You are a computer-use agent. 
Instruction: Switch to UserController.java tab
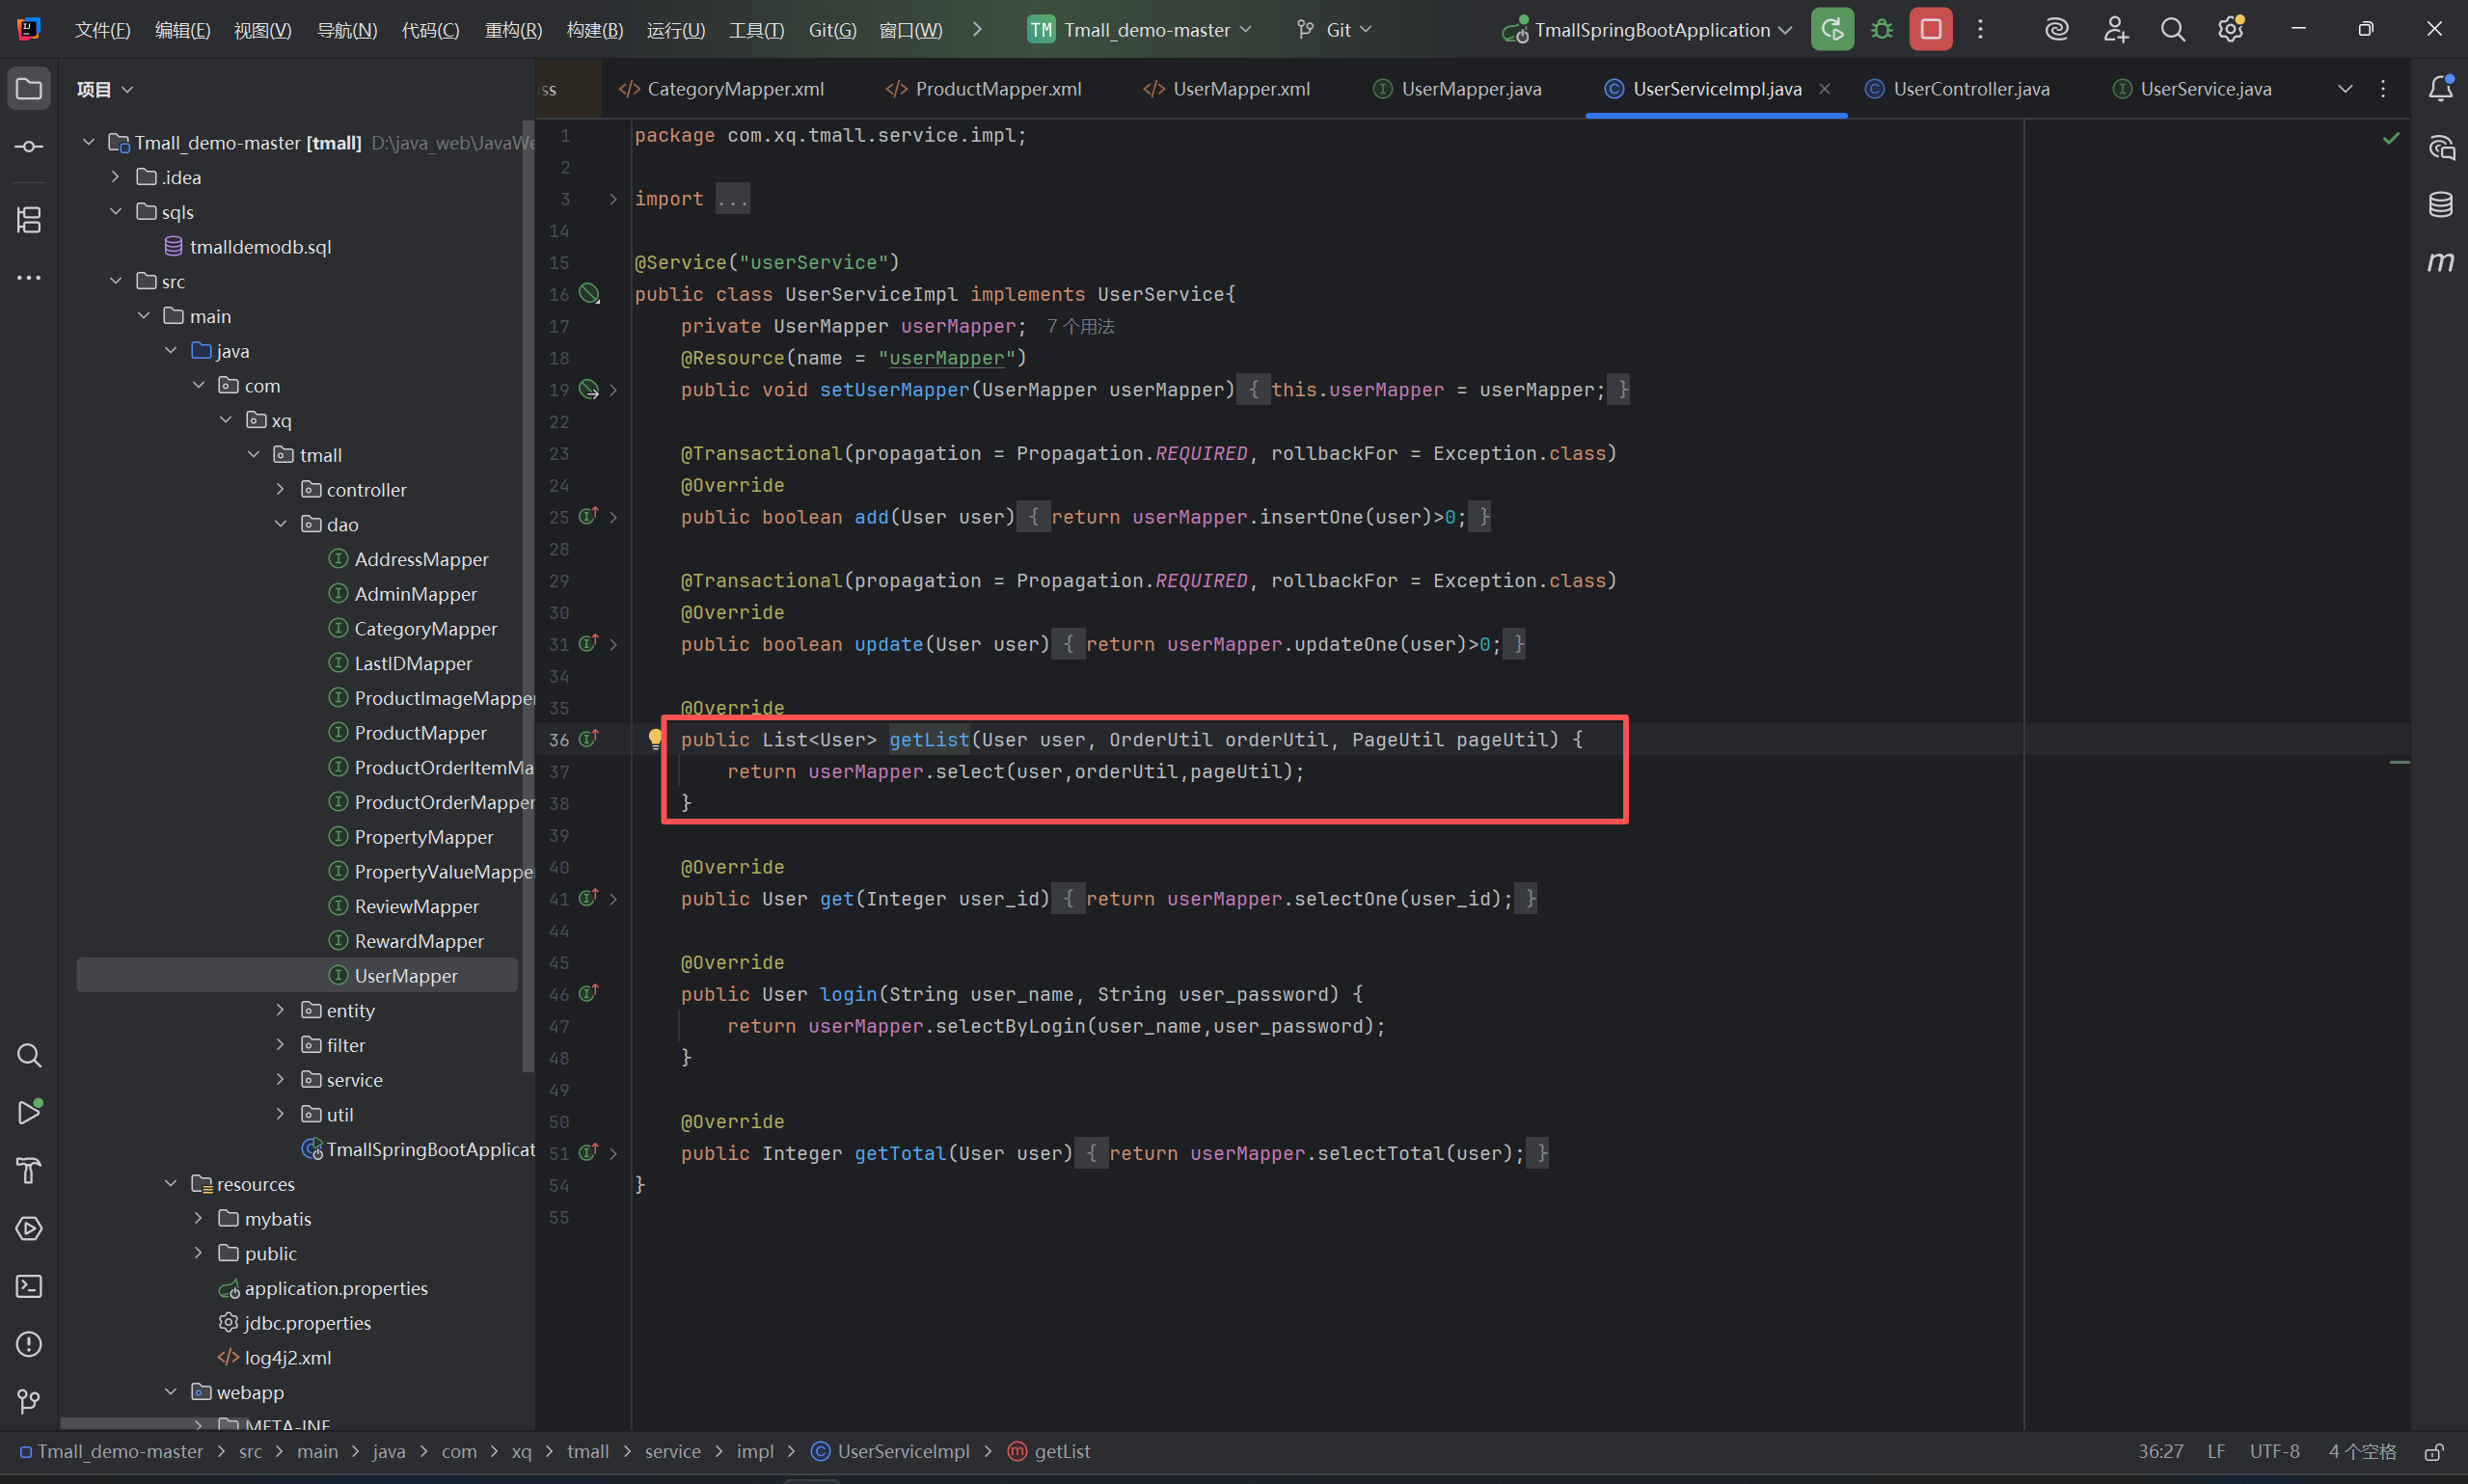pyautogui.click(x=1969, y=89)
